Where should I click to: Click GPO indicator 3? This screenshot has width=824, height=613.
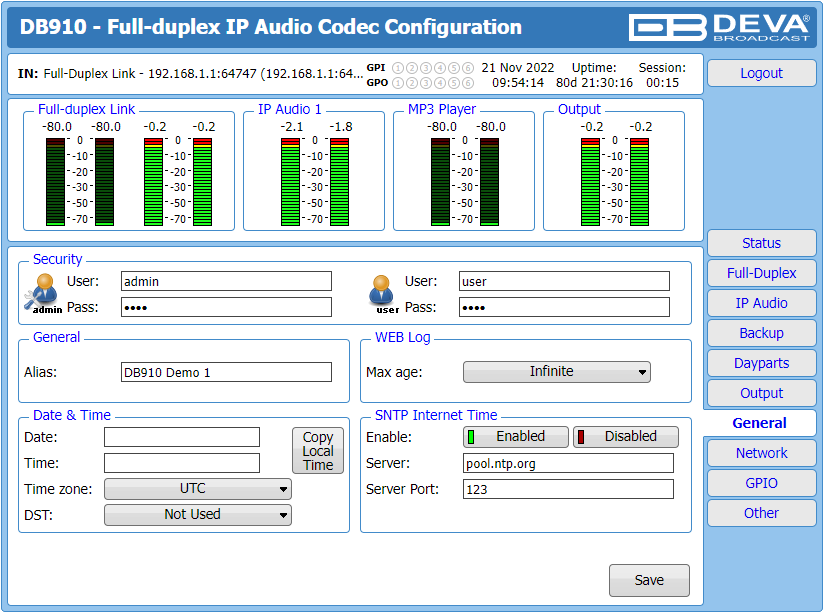(x=426, y=83)
